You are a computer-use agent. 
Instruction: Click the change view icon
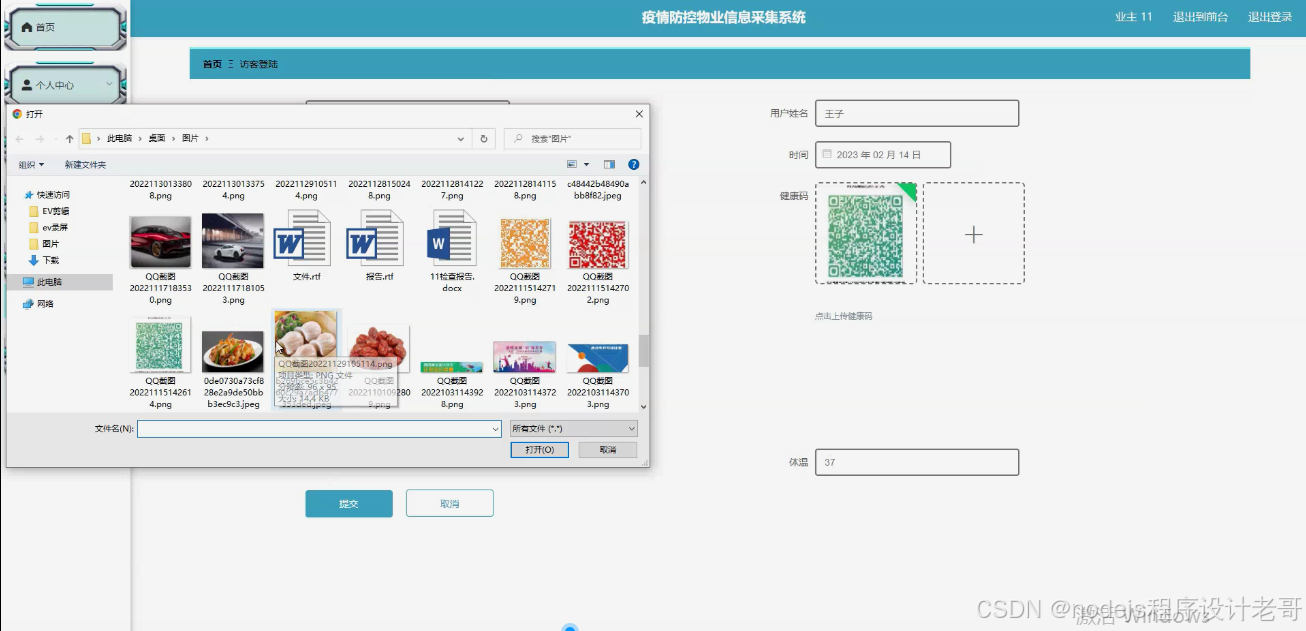572,164
